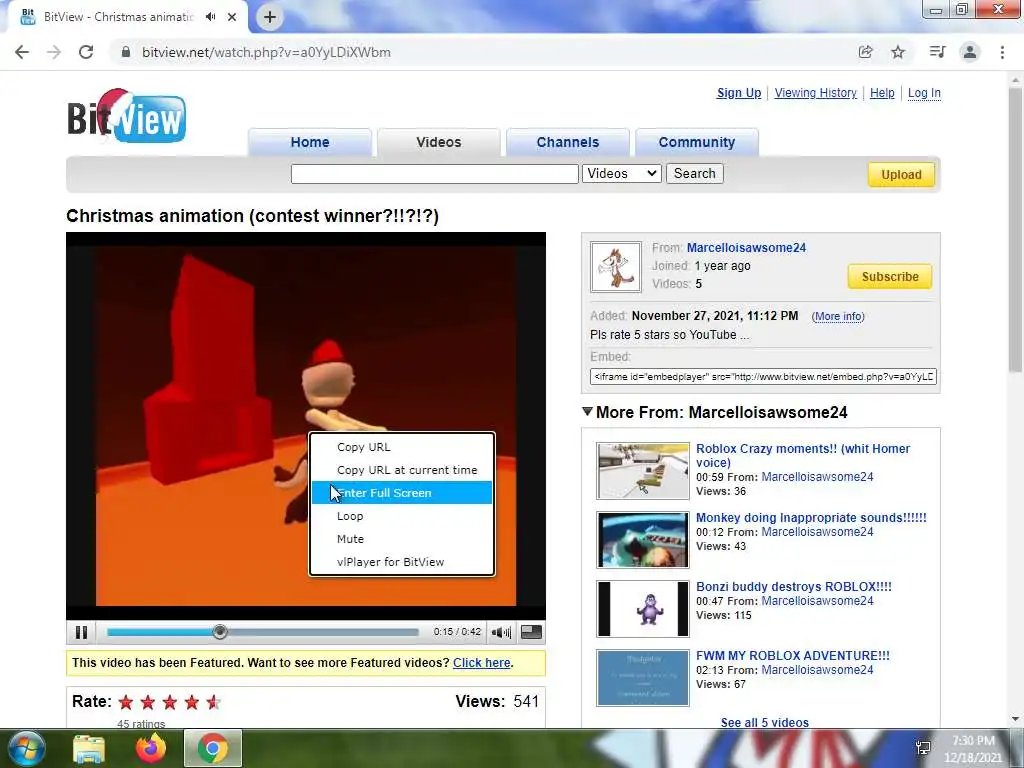Open the Viewing History link

point(816,93)
